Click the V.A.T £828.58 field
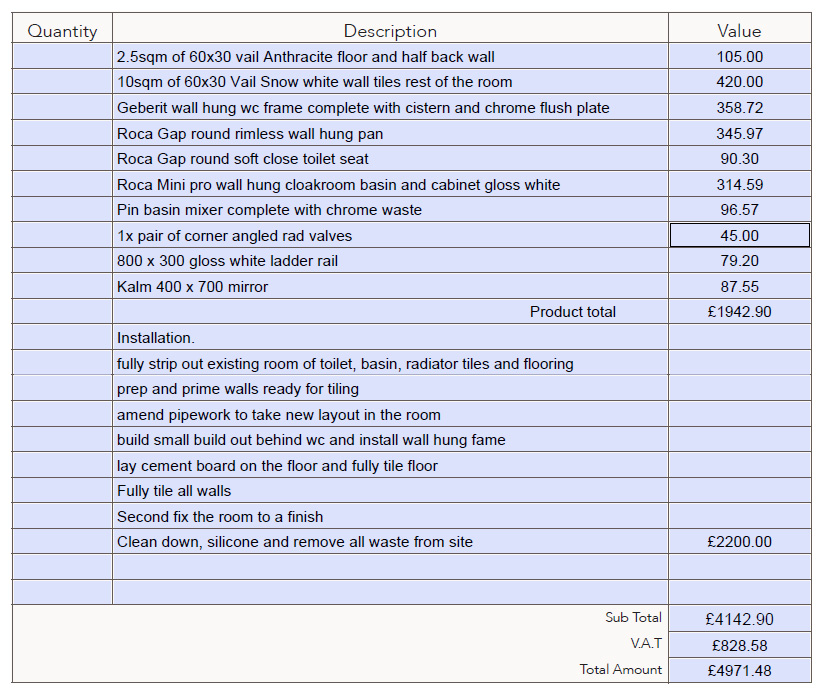The width and height of the screenshot is (827, 696). point(739,645)
